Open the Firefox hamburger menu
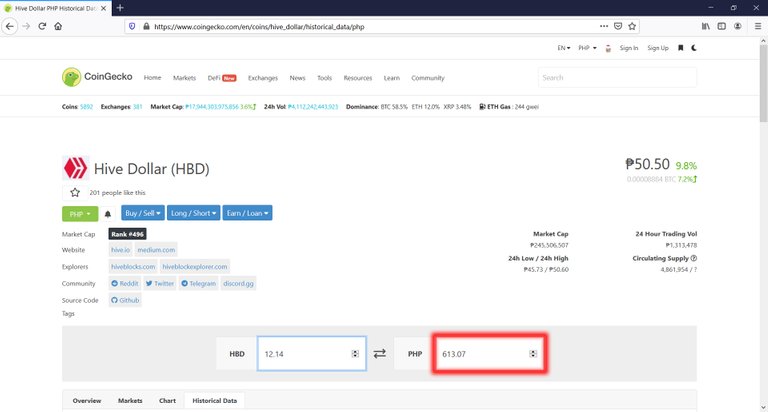Screen dimensions: 768x412 pyautogui.click(x=758, y=26)
